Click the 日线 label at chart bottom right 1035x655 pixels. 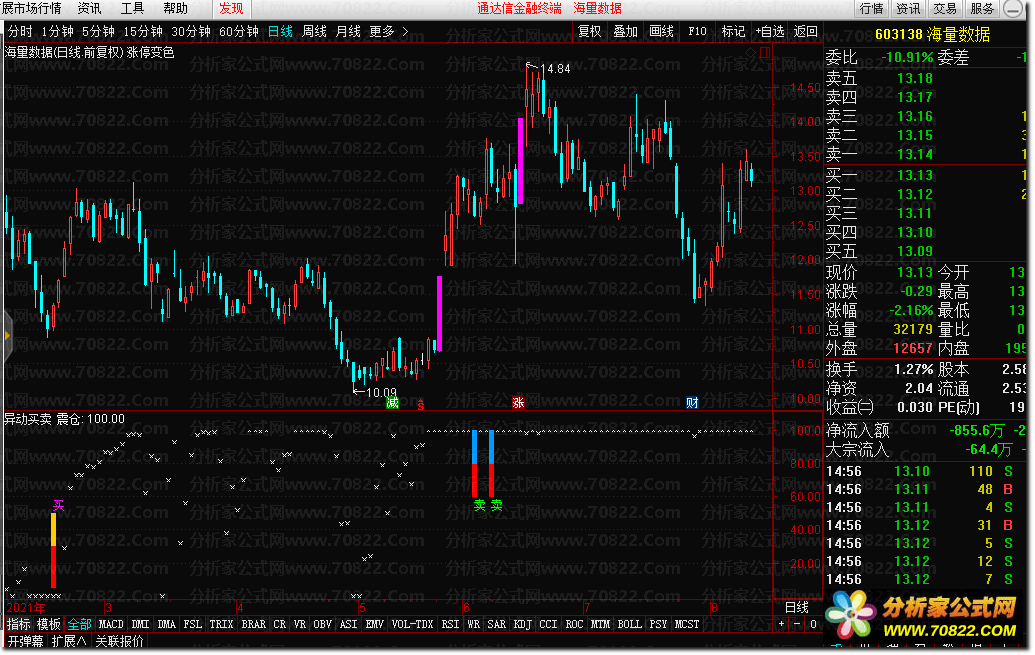[x=797, y=607]
